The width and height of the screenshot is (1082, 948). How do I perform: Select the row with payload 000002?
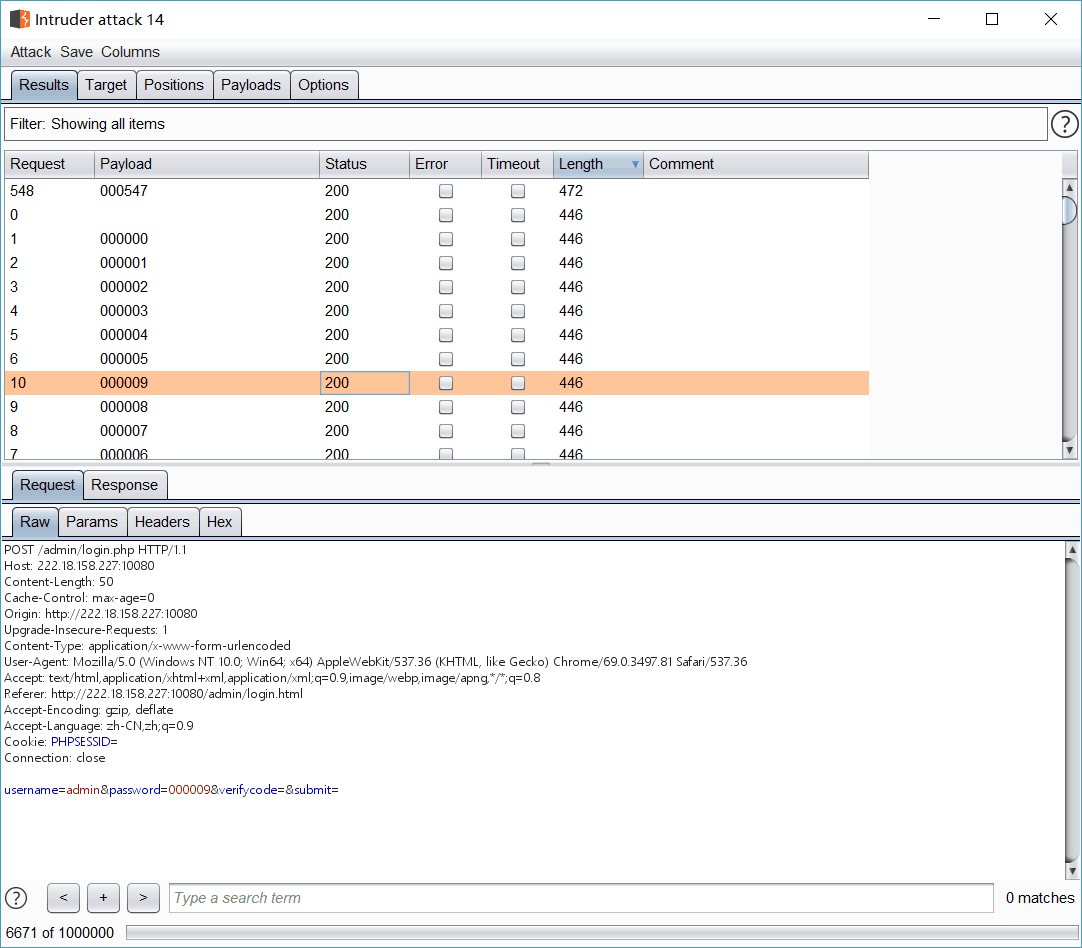pos(436,287)
